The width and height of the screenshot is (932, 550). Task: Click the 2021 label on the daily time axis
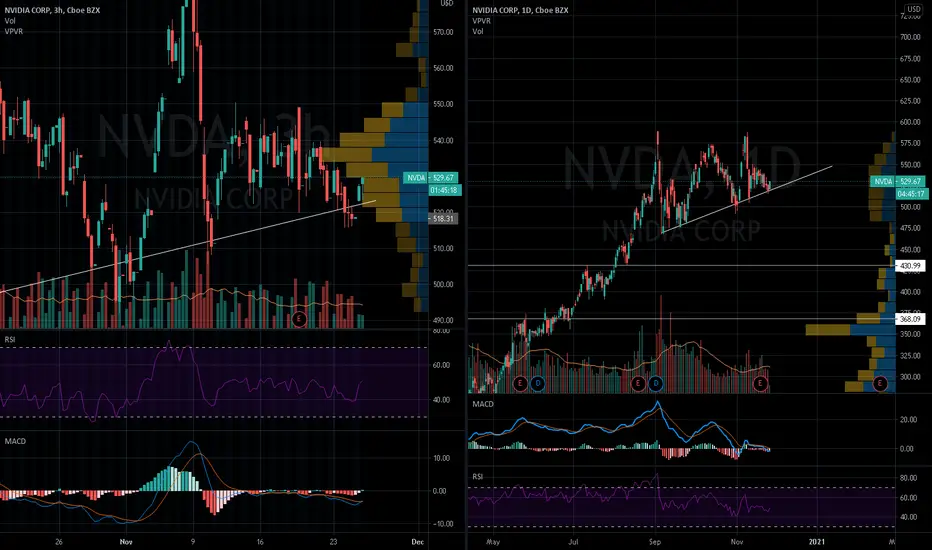[817, 542]
